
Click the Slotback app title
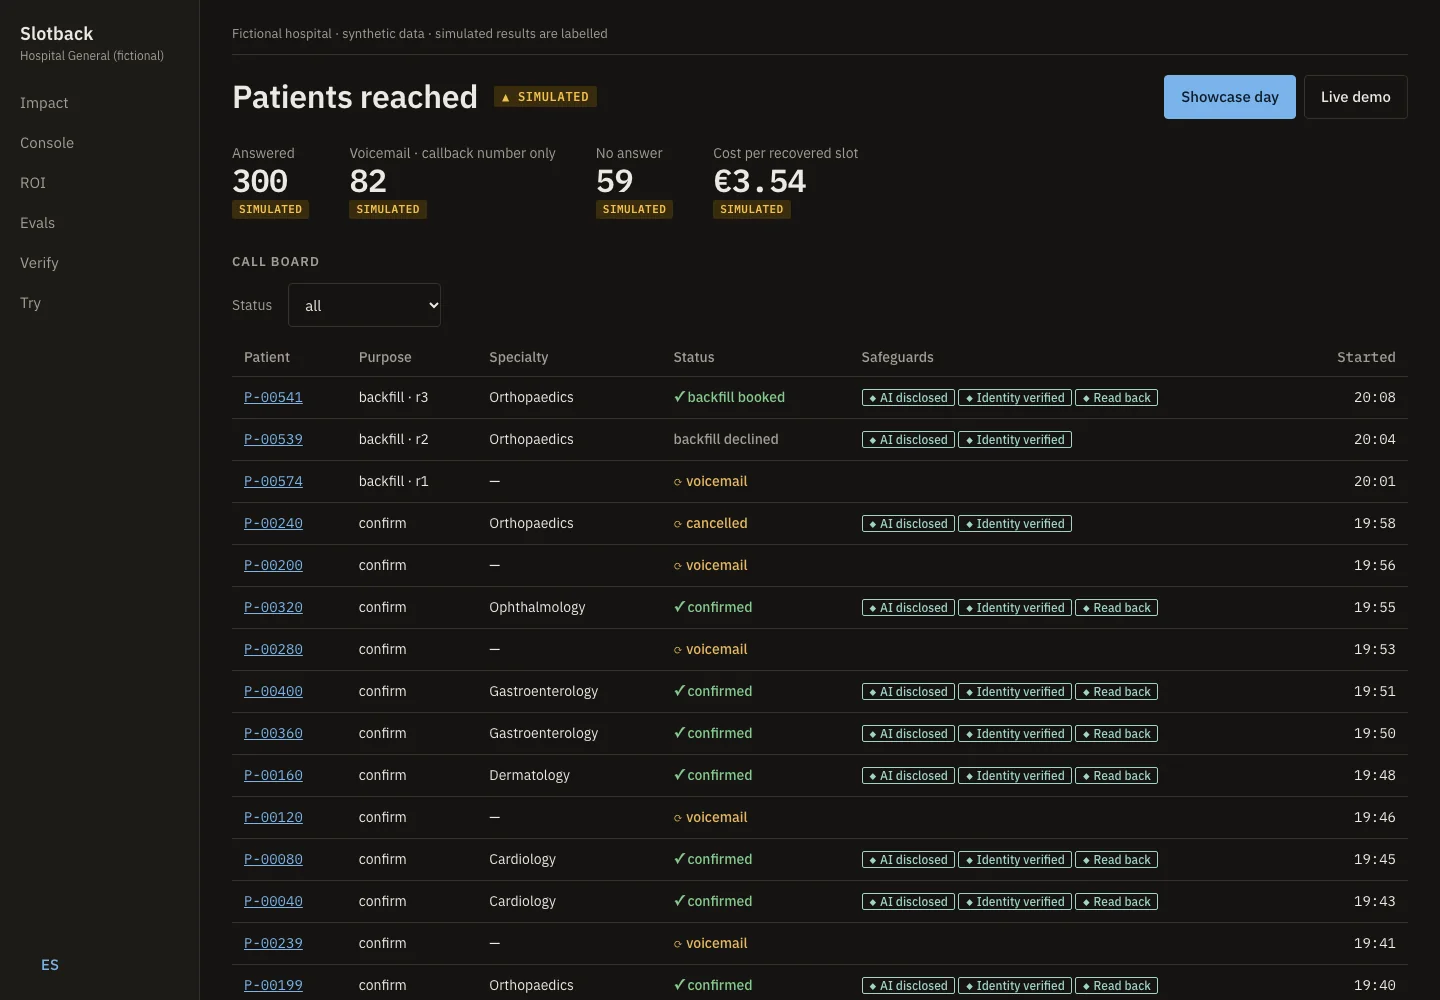tap(57, 34)
